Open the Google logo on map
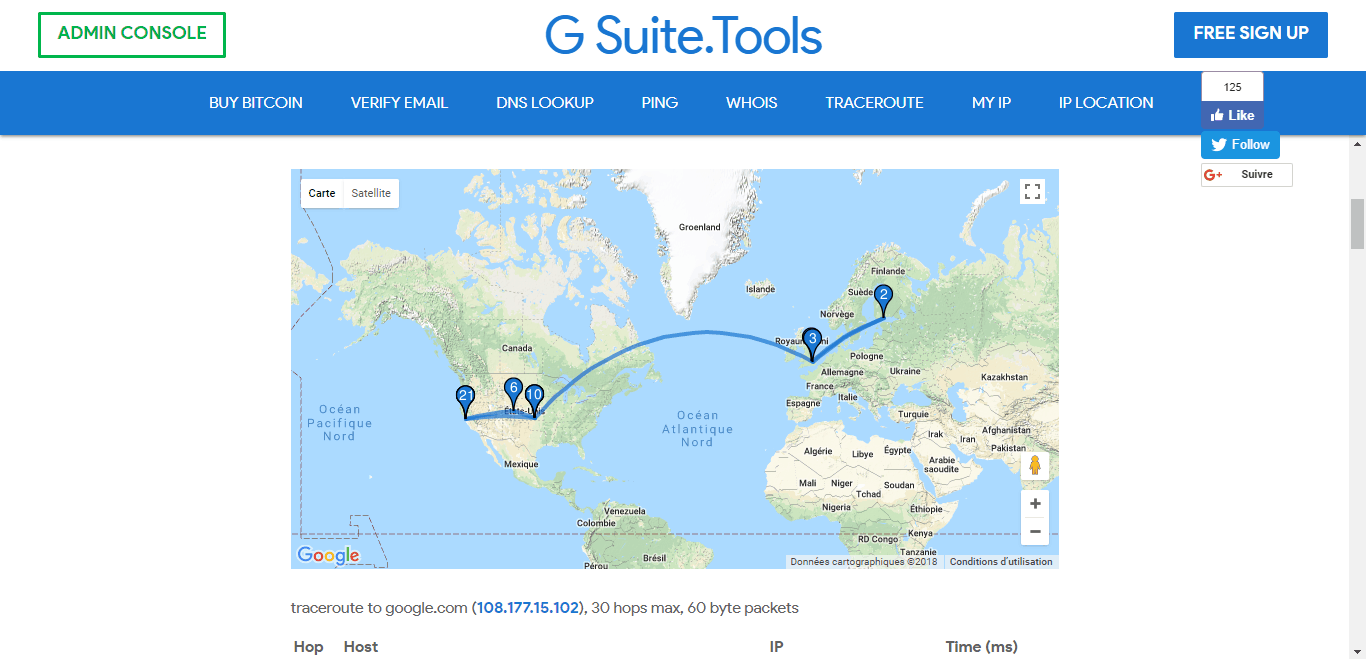This screenshot has width=1366, height=659. [x=328, y=555]
